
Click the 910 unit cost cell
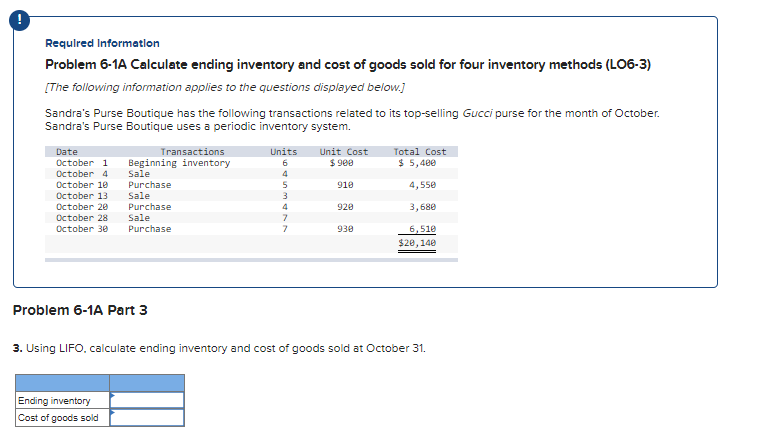[345, 185]
